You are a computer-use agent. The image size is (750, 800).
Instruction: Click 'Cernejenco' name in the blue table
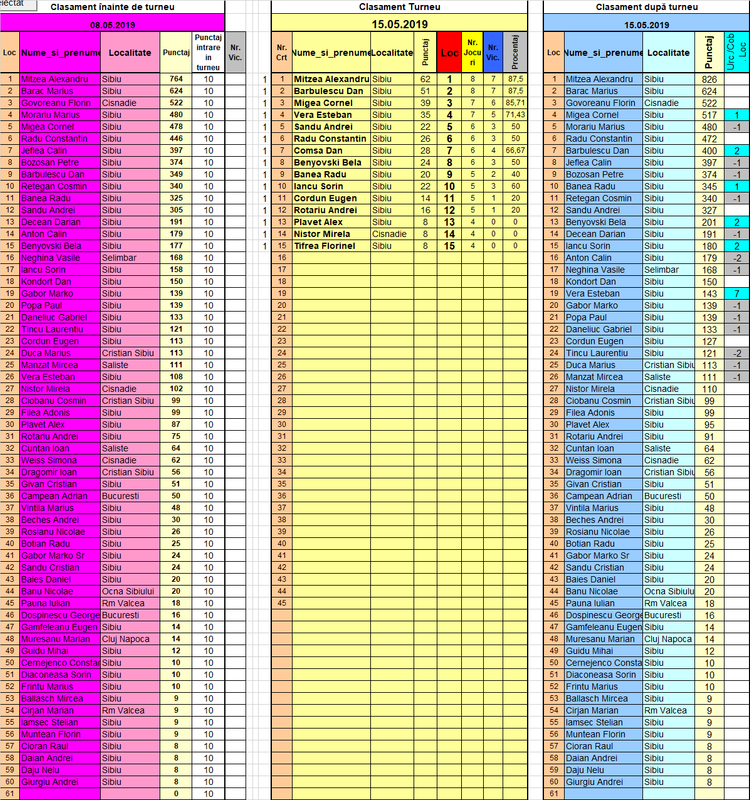click(604, 663)
